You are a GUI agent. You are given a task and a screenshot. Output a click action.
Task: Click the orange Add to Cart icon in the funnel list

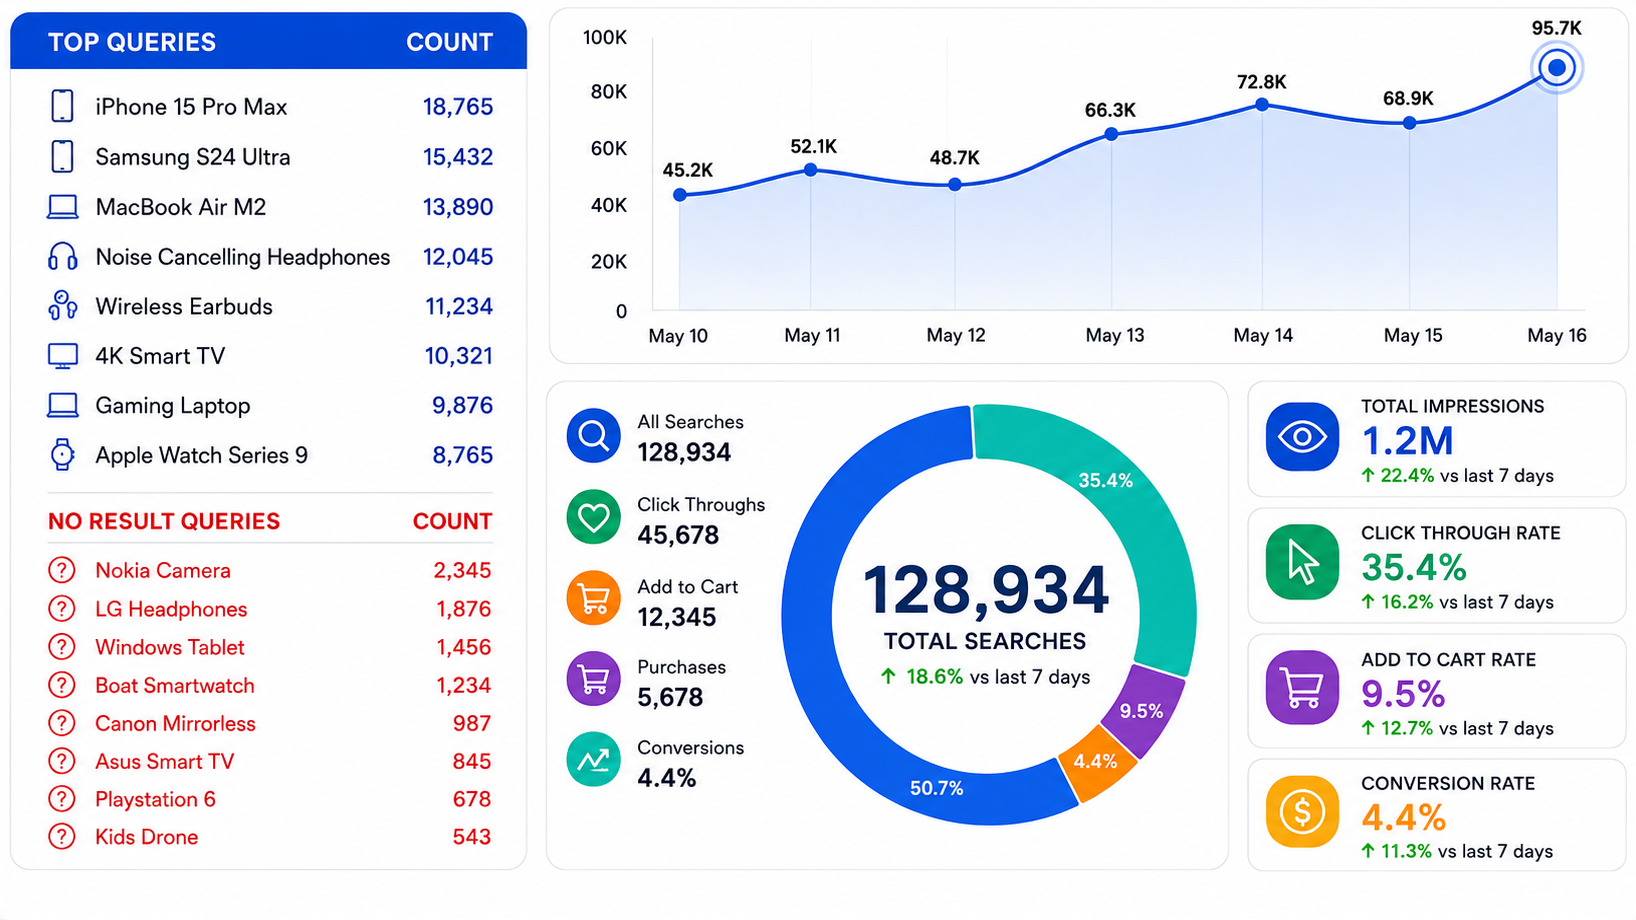pyautogui.click(x=594, y=598)
